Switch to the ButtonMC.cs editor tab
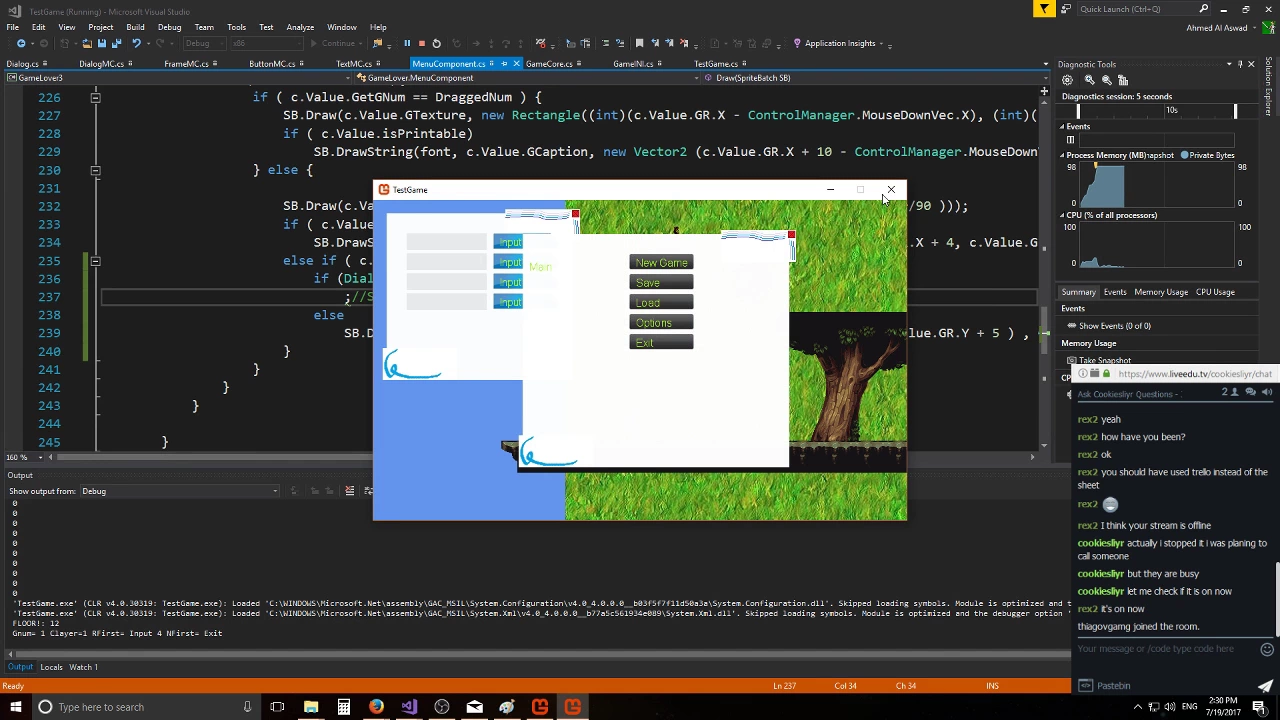 click(x=272, y=64)
